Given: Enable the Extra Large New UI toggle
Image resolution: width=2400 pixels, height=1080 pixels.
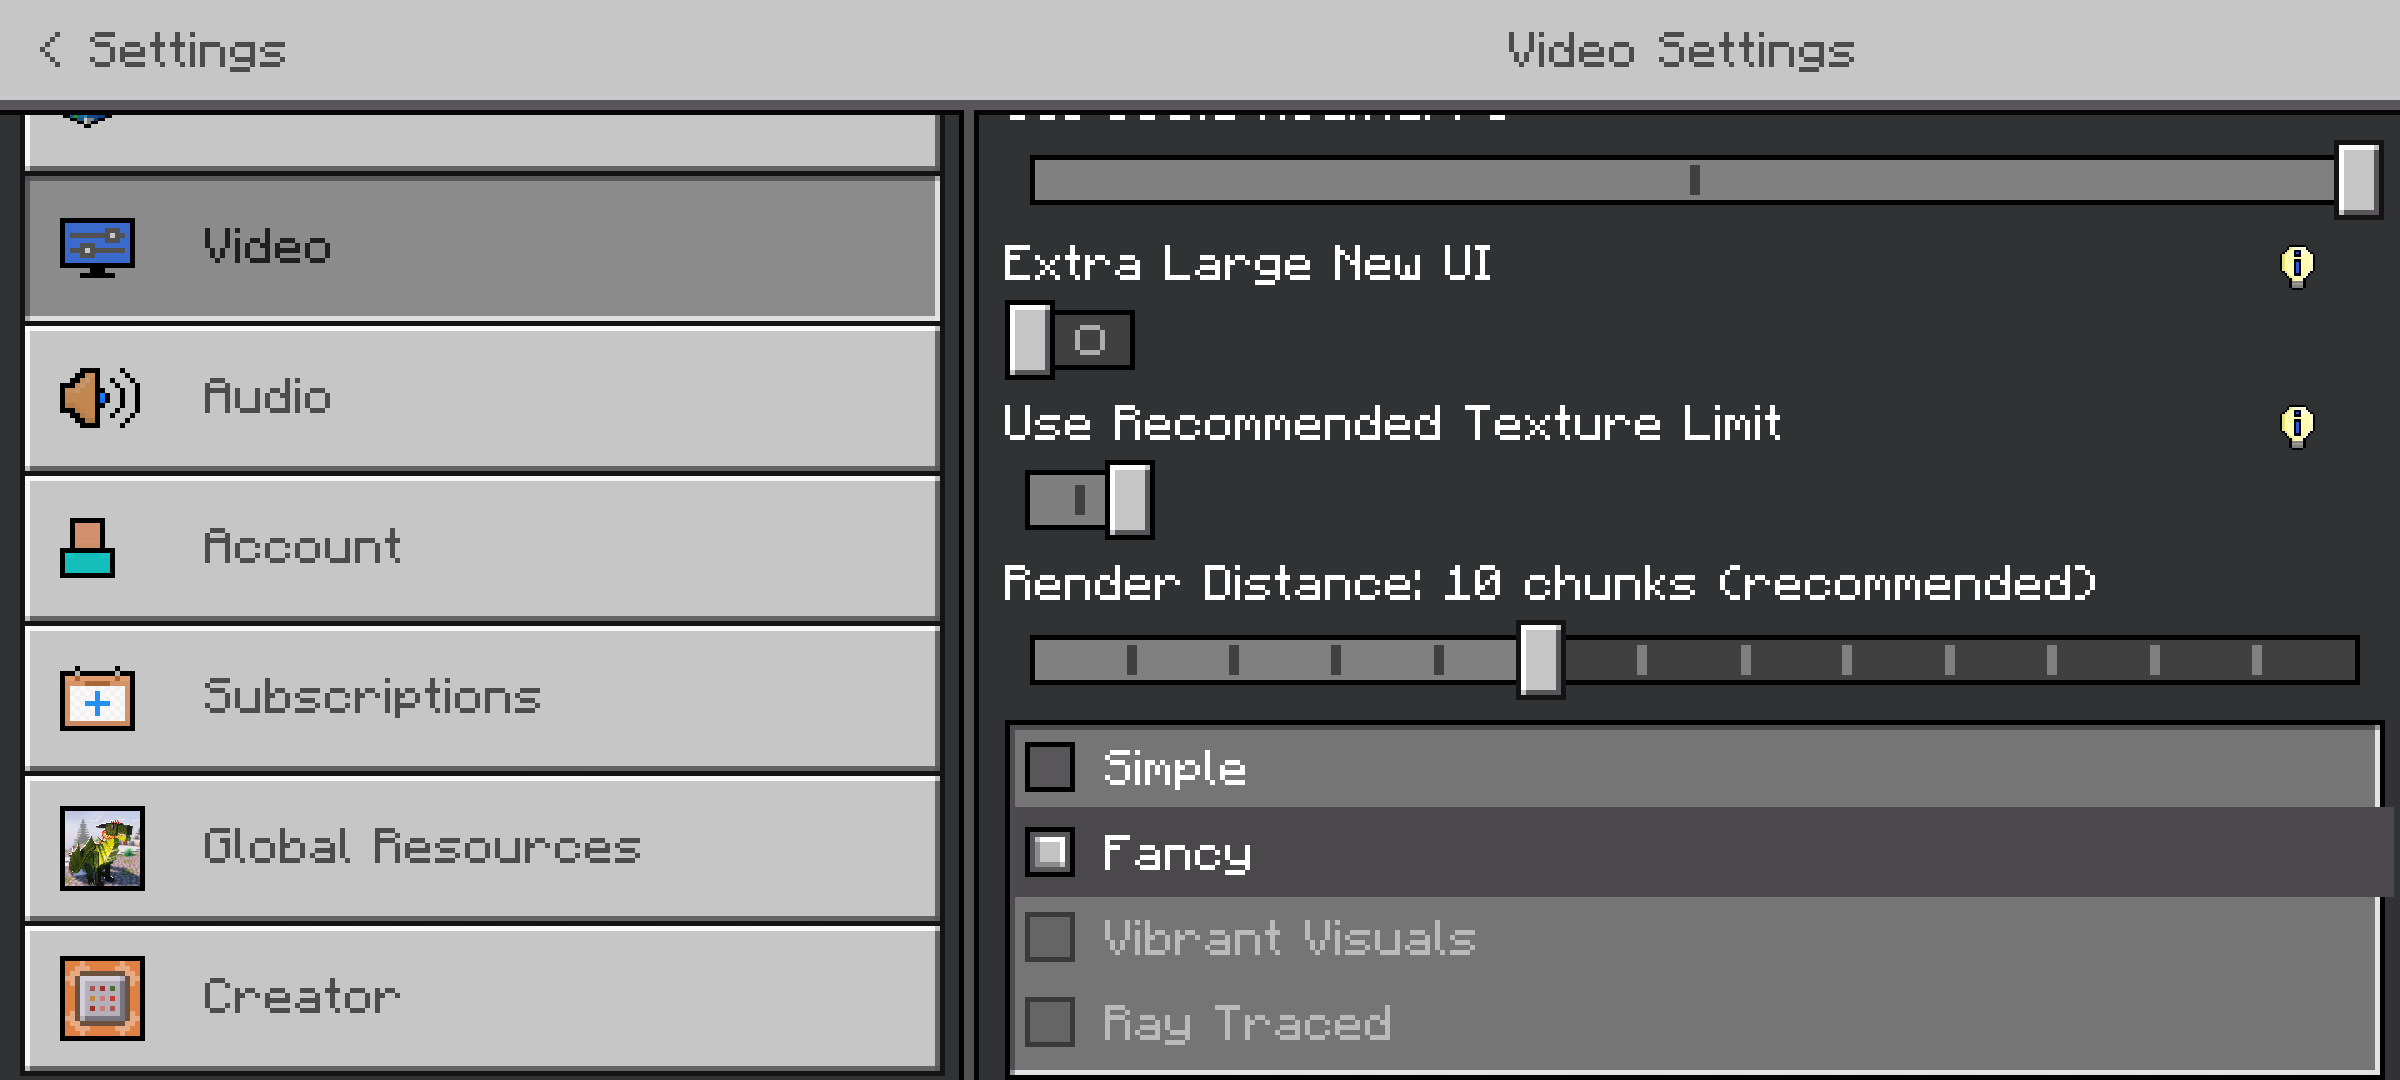Looking at the screenshot, I should pos(1070,340).
